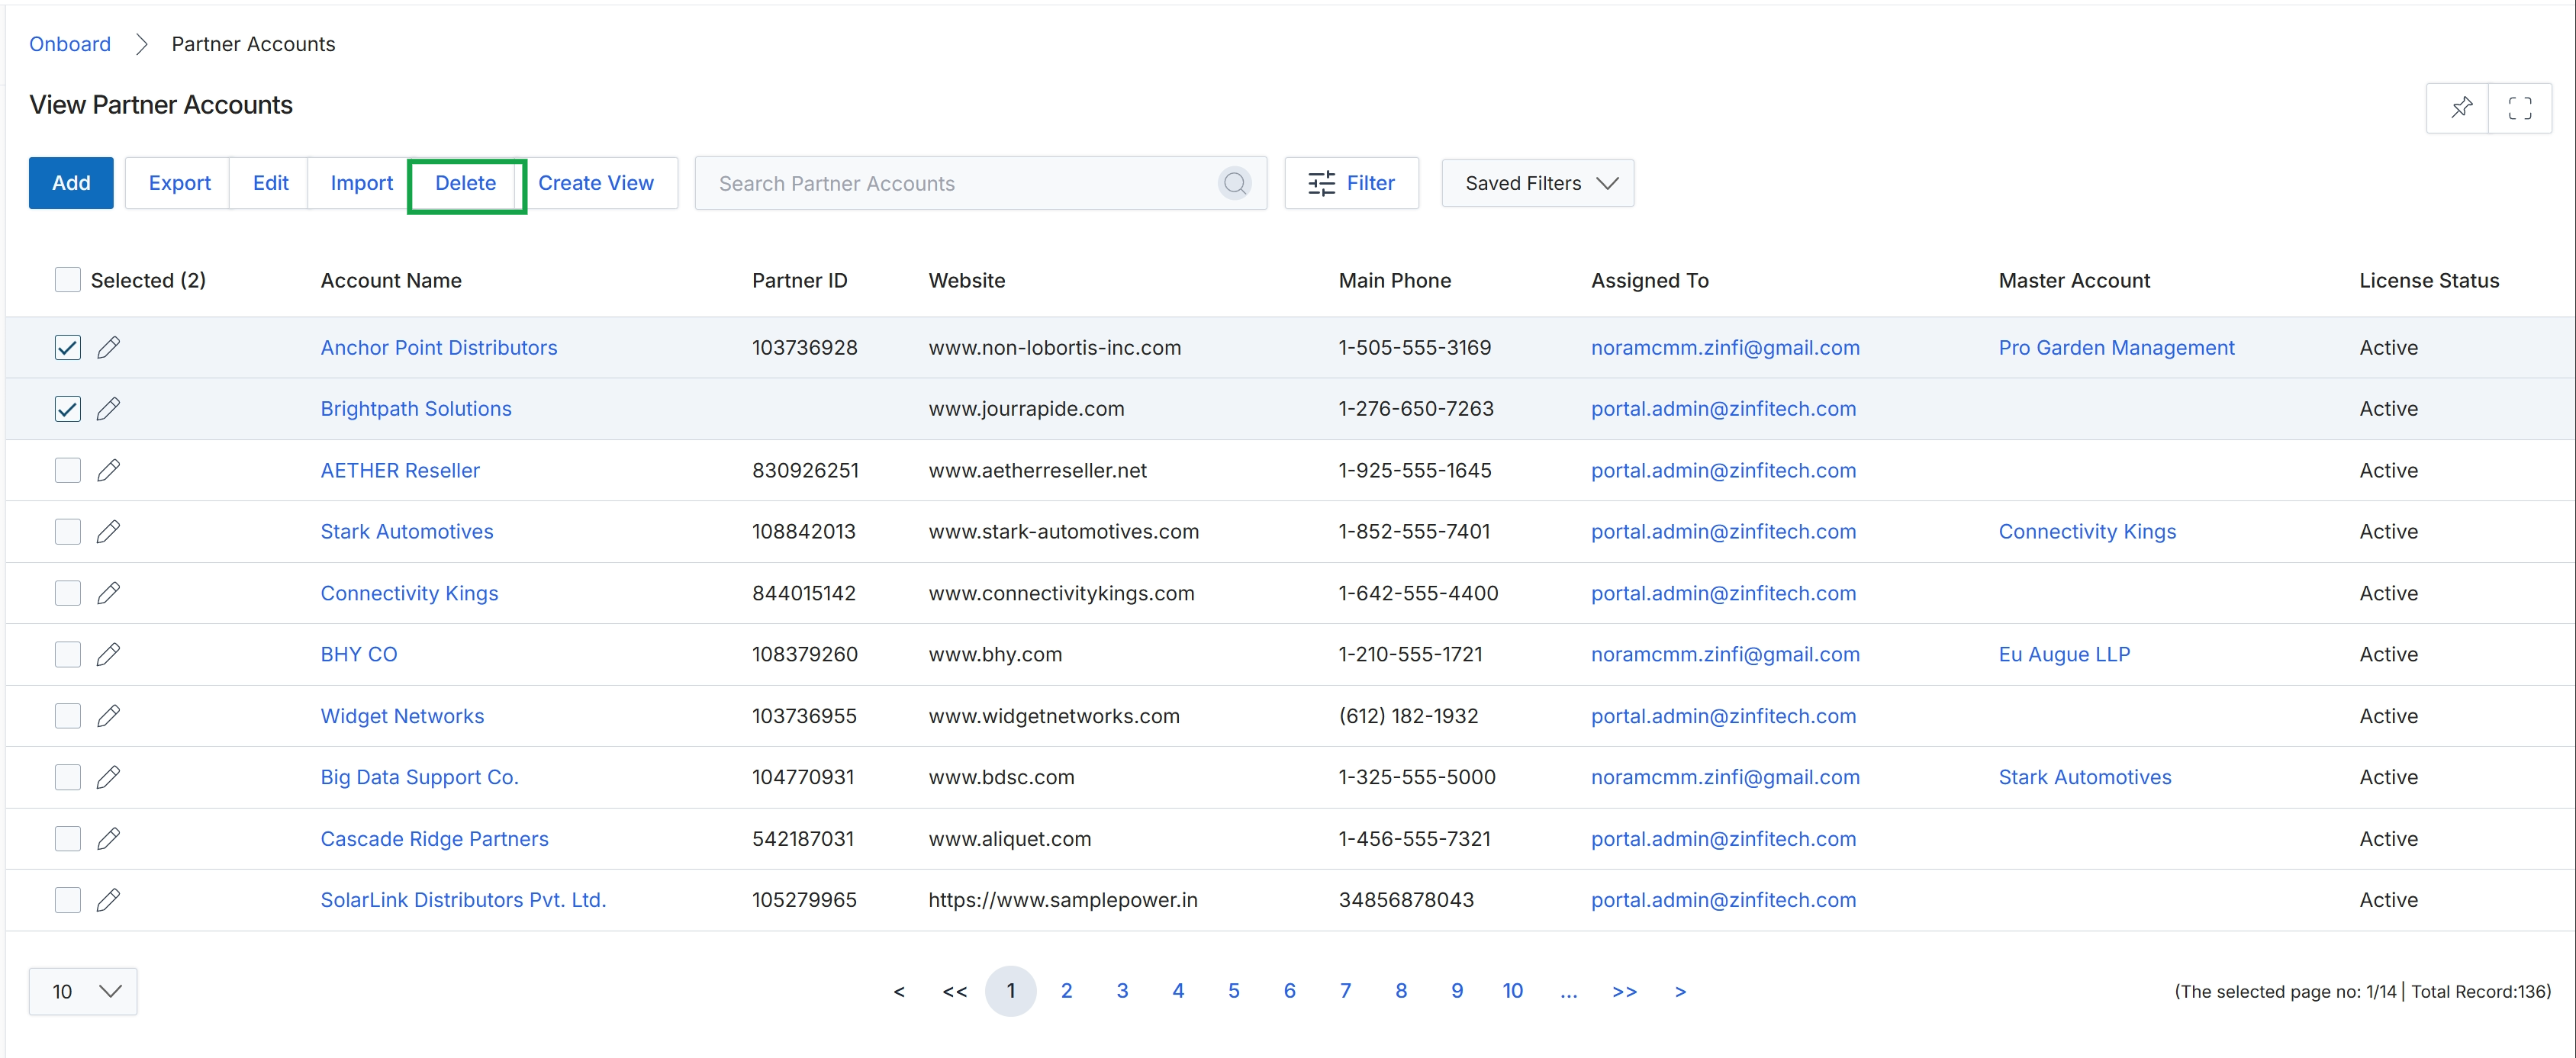Viewport: 2576px width, 1058px height.
Task: Edit pencil for Stark Automotives row
Action: [x=108, y=531]
